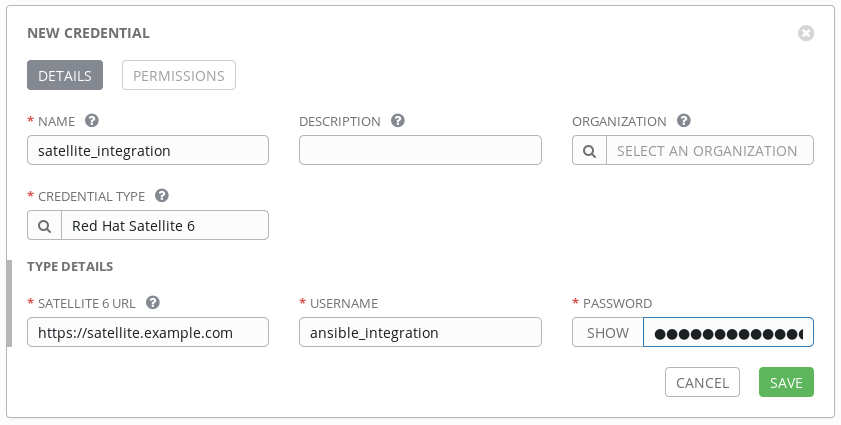The height and width of the screenshot is (425, 841).
Task: Show help for the Description field
Action: pyautogui.click(x=398, y=121)
